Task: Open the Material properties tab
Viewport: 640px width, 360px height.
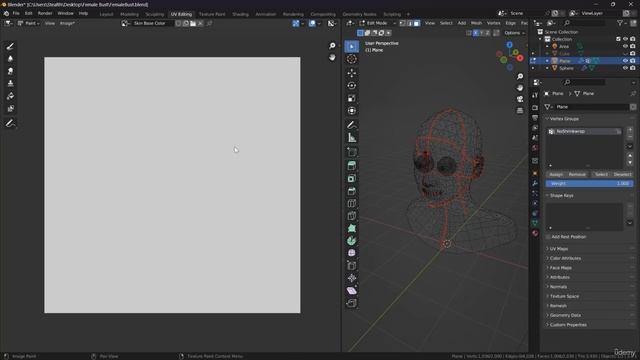Action: [x=535, y=233]
